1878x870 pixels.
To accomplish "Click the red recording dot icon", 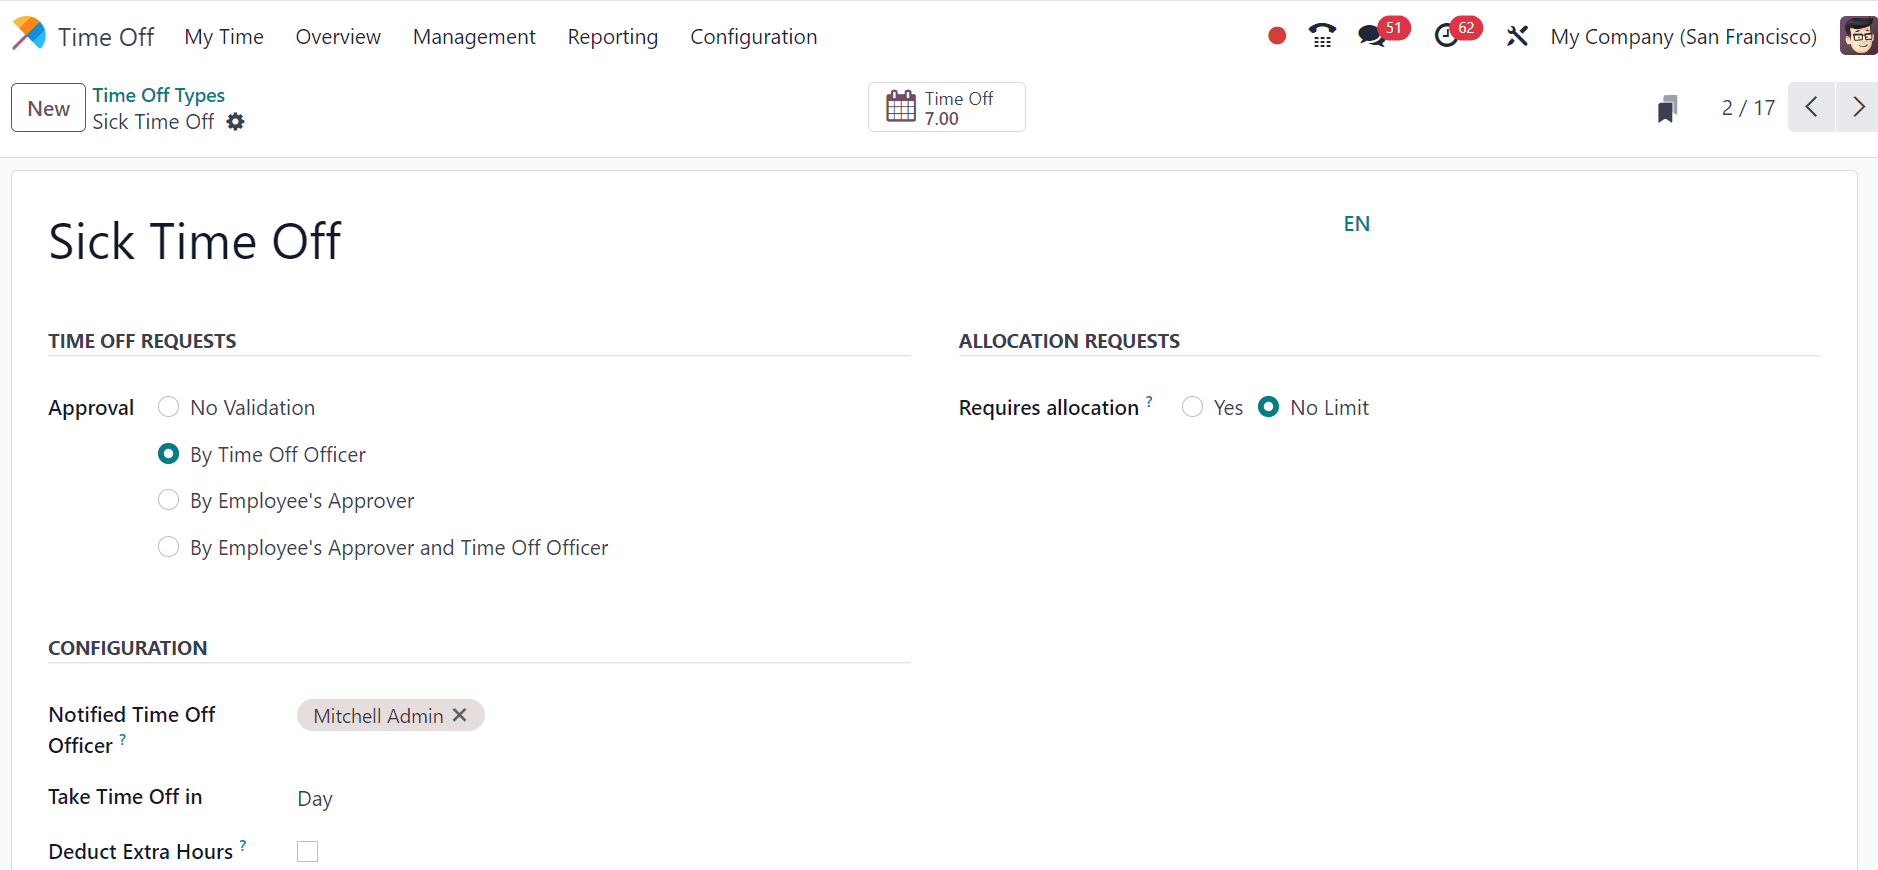I will [1276, 36].
